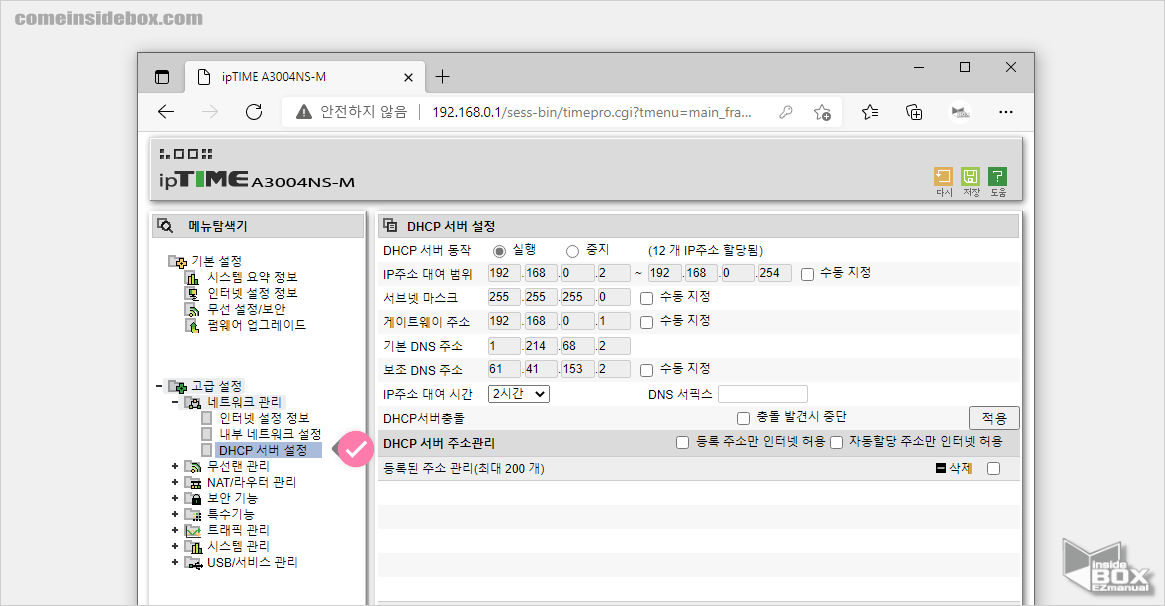Open the IP주소 대여 시간 dropdown

pos(519,394)
